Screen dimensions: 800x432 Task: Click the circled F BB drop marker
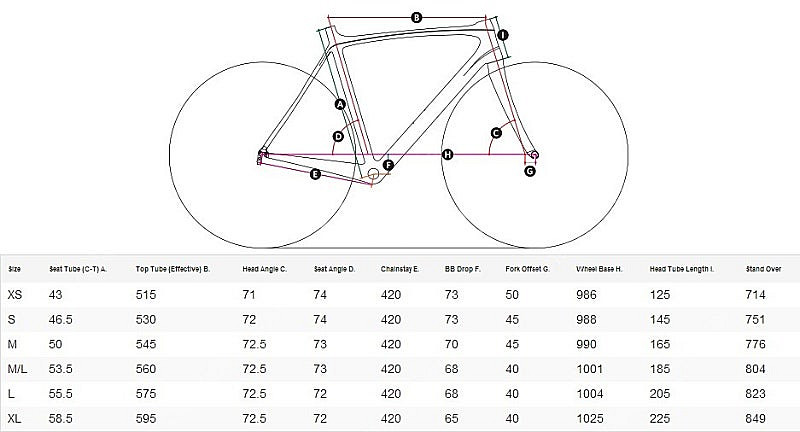[x=388, y=165]
